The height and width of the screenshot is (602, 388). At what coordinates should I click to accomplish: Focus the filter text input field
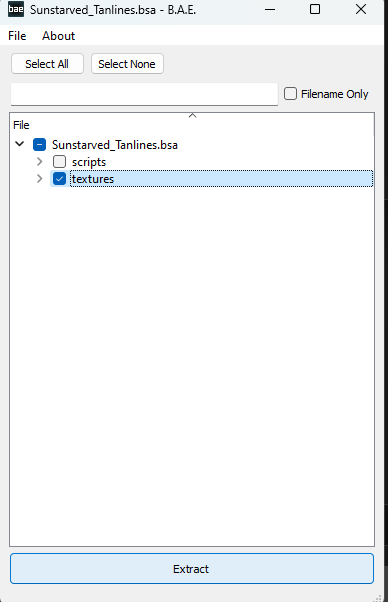(x=144, y=94)
